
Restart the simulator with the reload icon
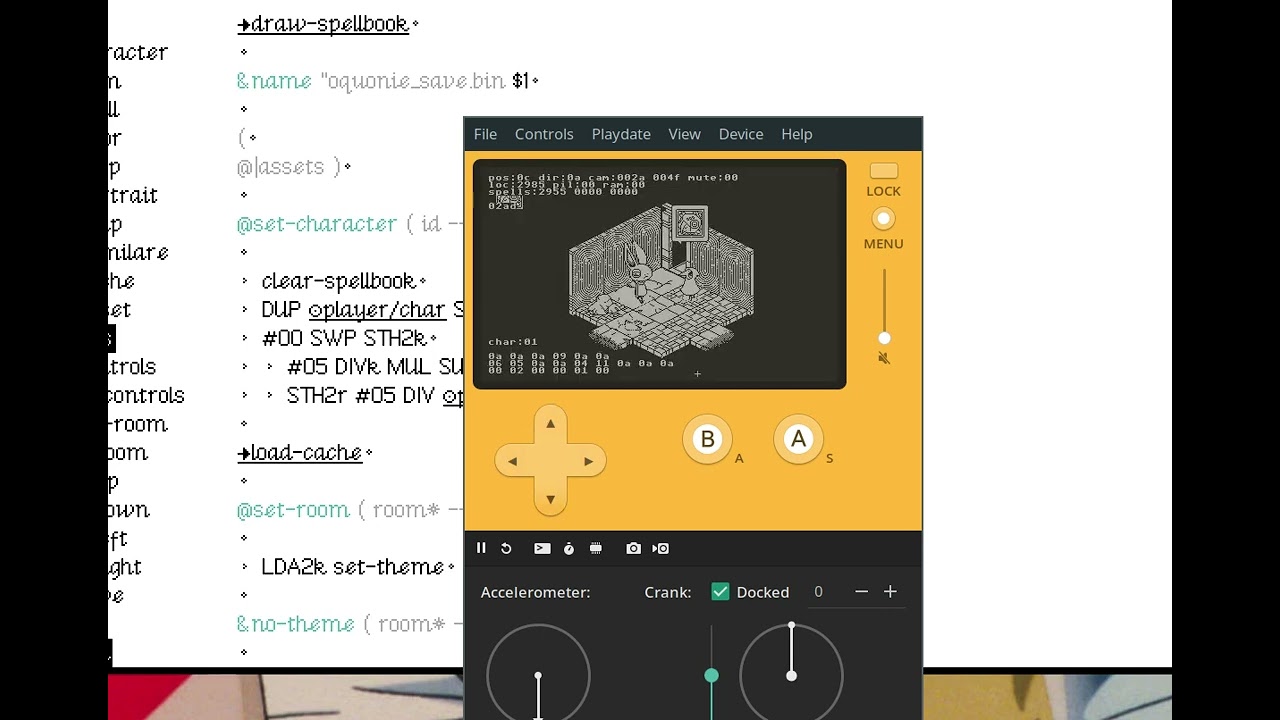[x=506, y=548]
